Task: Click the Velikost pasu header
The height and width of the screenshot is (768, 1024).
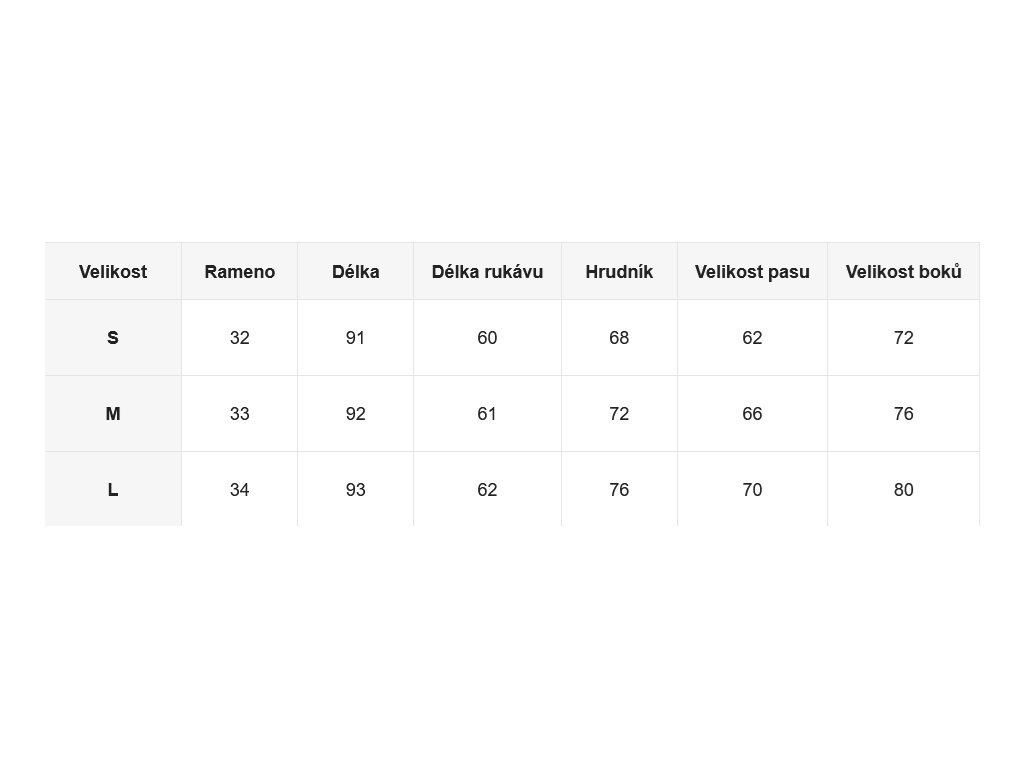Action: click(752, 272)
